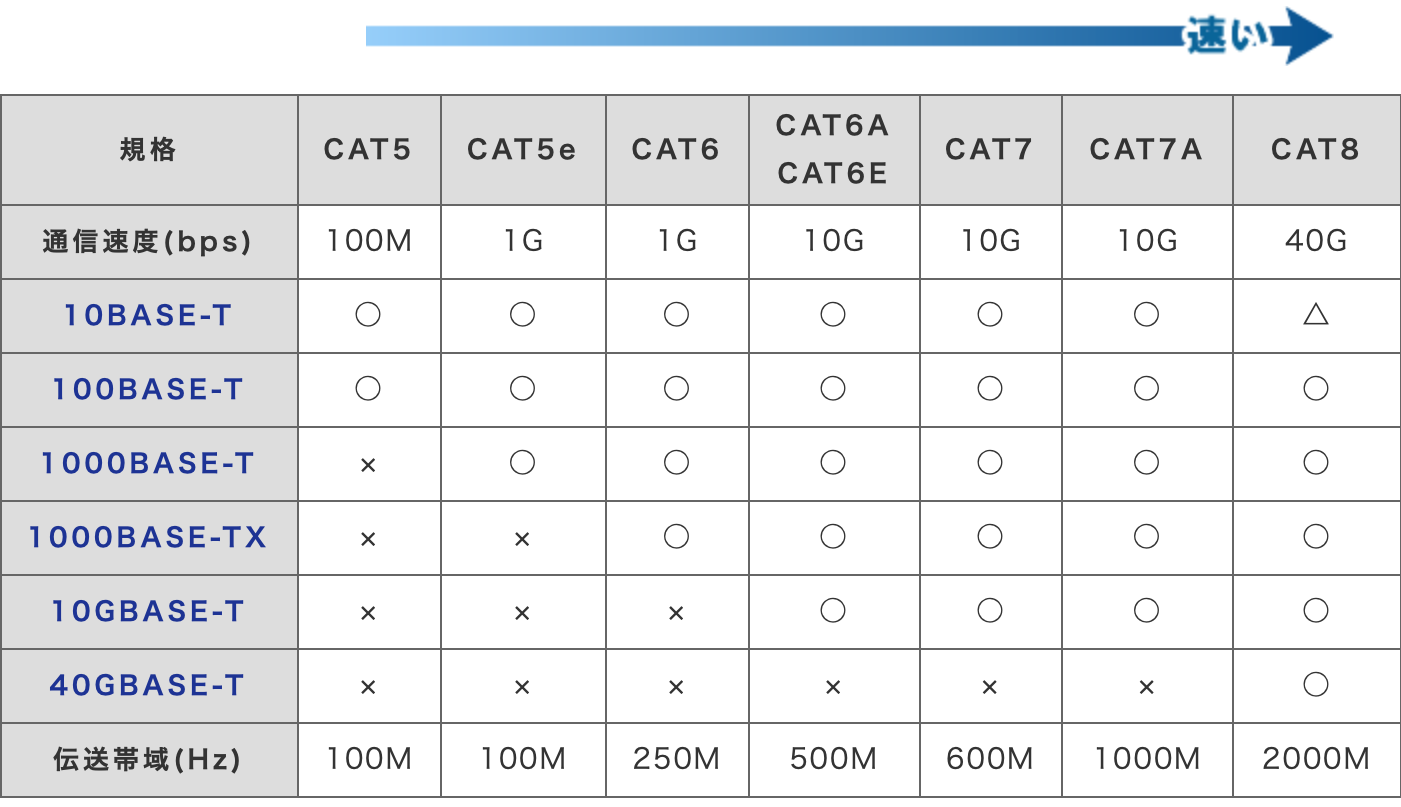The image size is (1401, 807).
Task: Open the 100BASE-T link
Action: coord(148,390)
